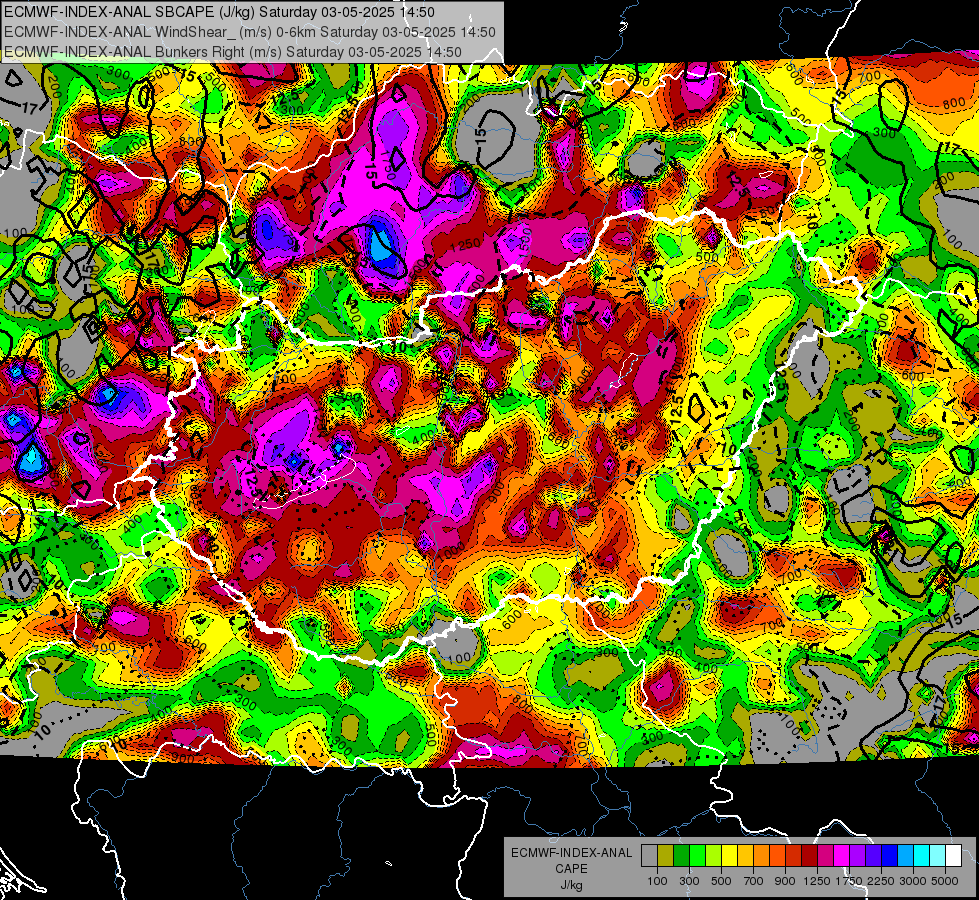Click the 3000 value under the legend
The width and height of the screenshot is (979, 900).
pos(913,881)
